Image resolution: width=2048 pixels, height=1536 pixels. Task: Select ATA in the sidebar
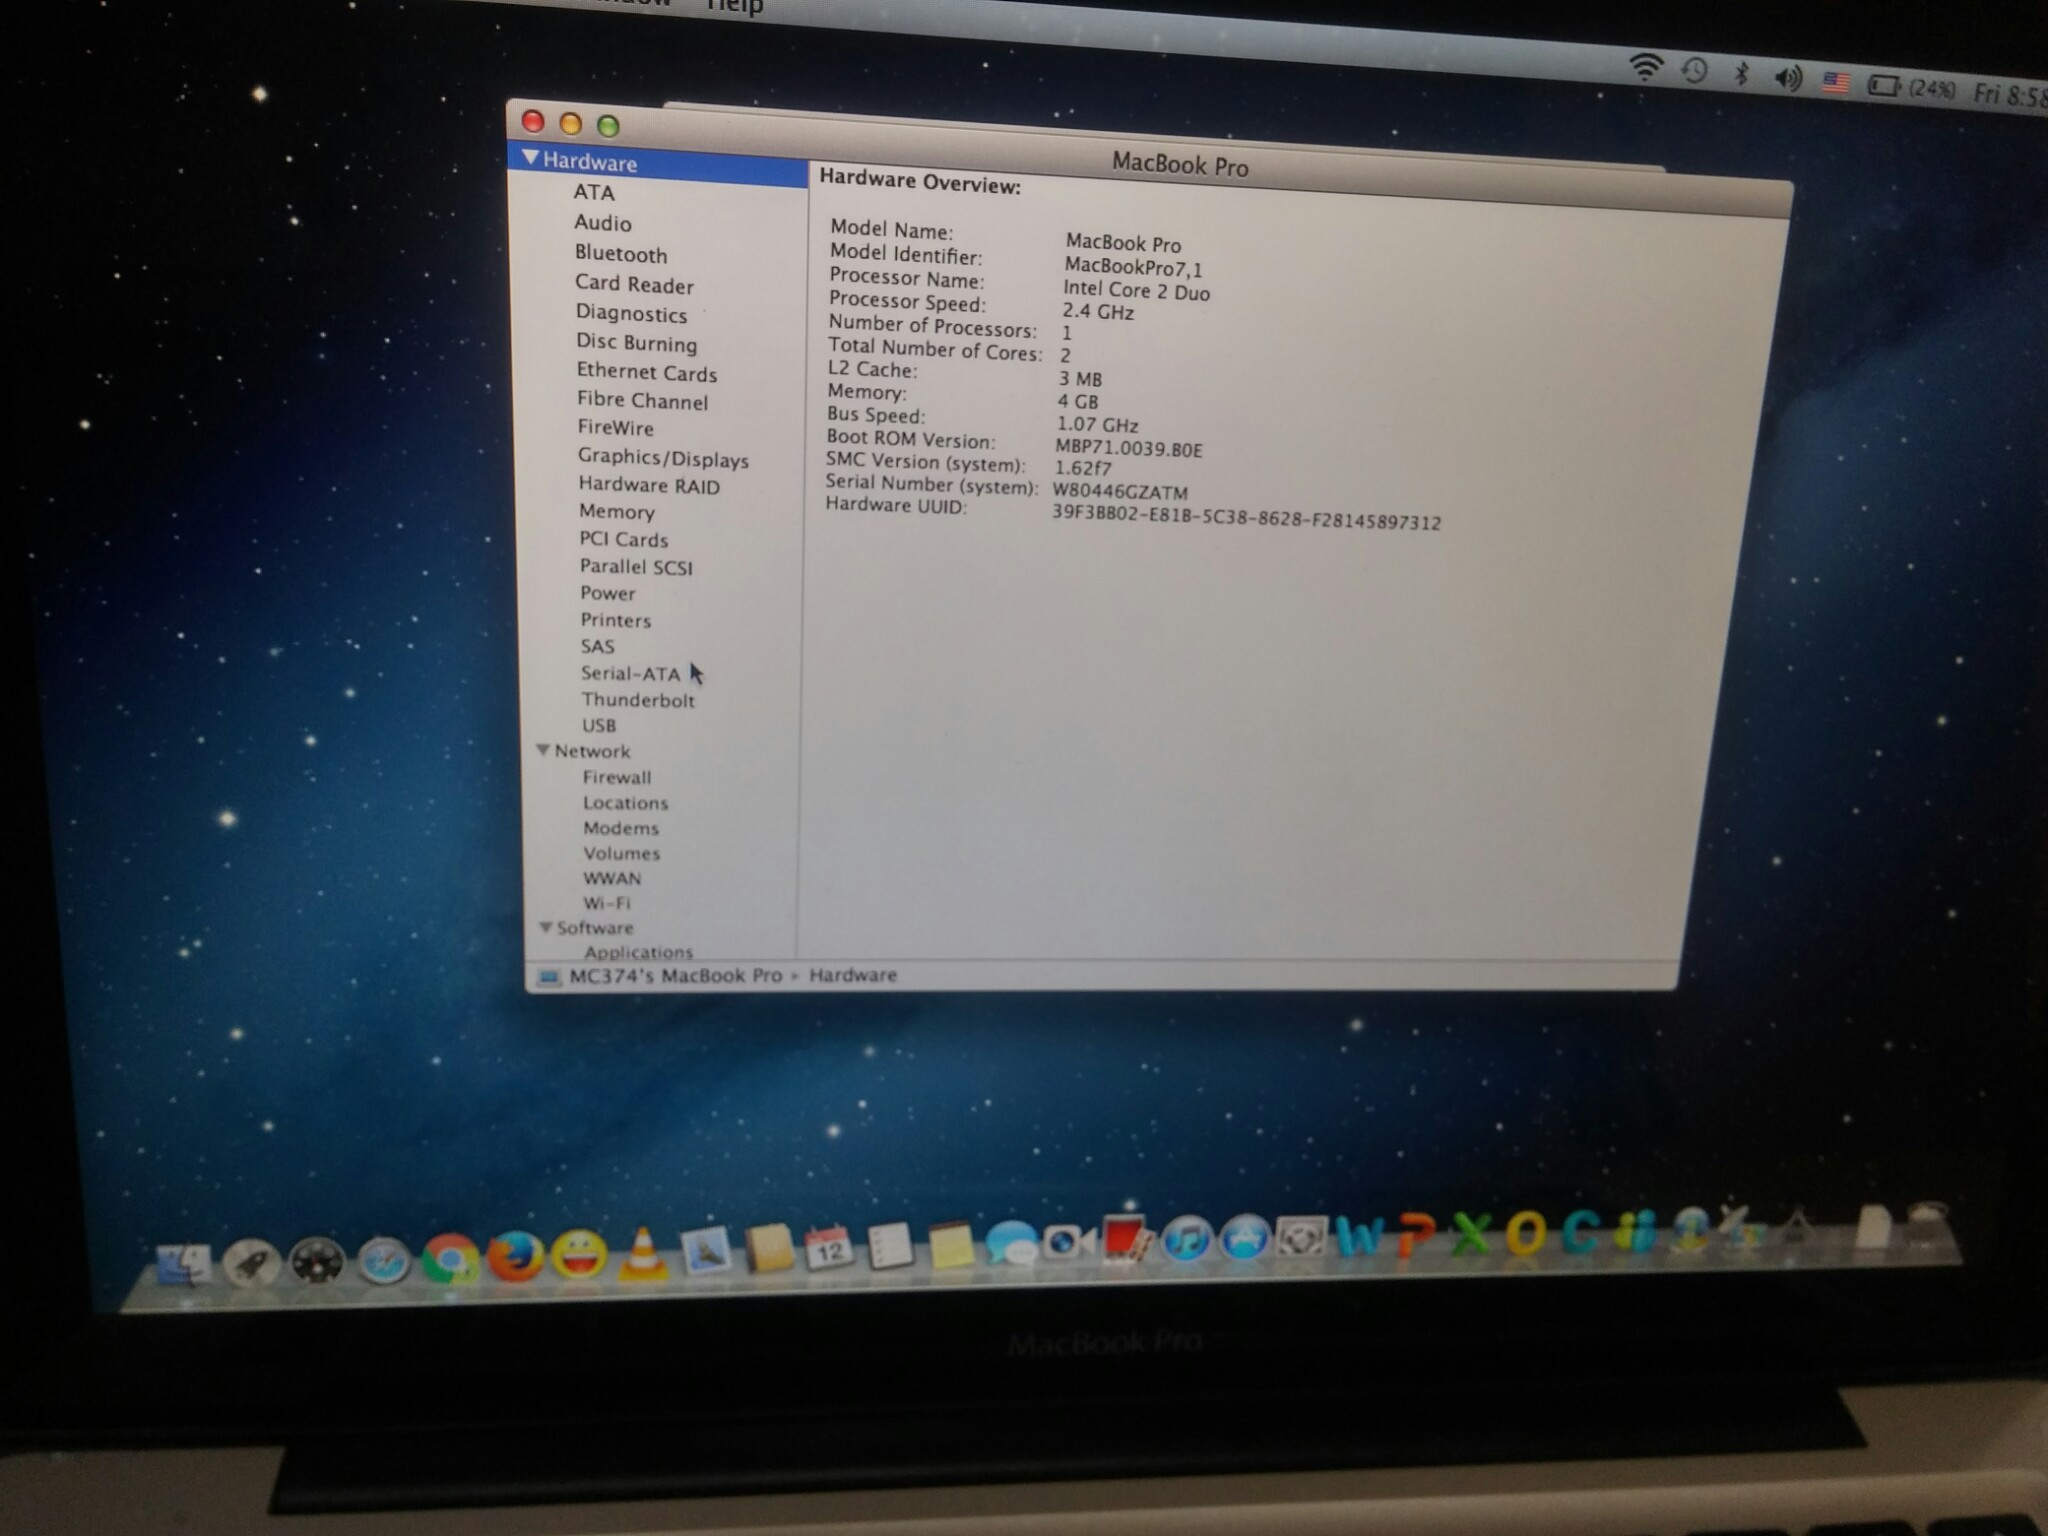click(594, 192)
